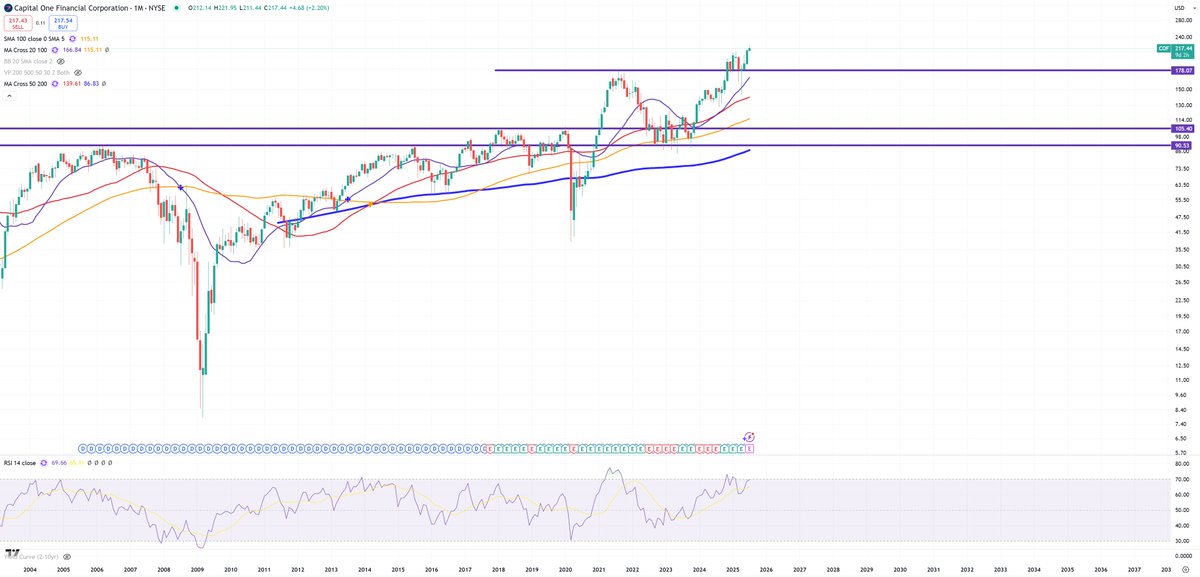Screen dimensions: 1200x577
Task: Click the 2031 label on time axis
Action: point(932,569)
